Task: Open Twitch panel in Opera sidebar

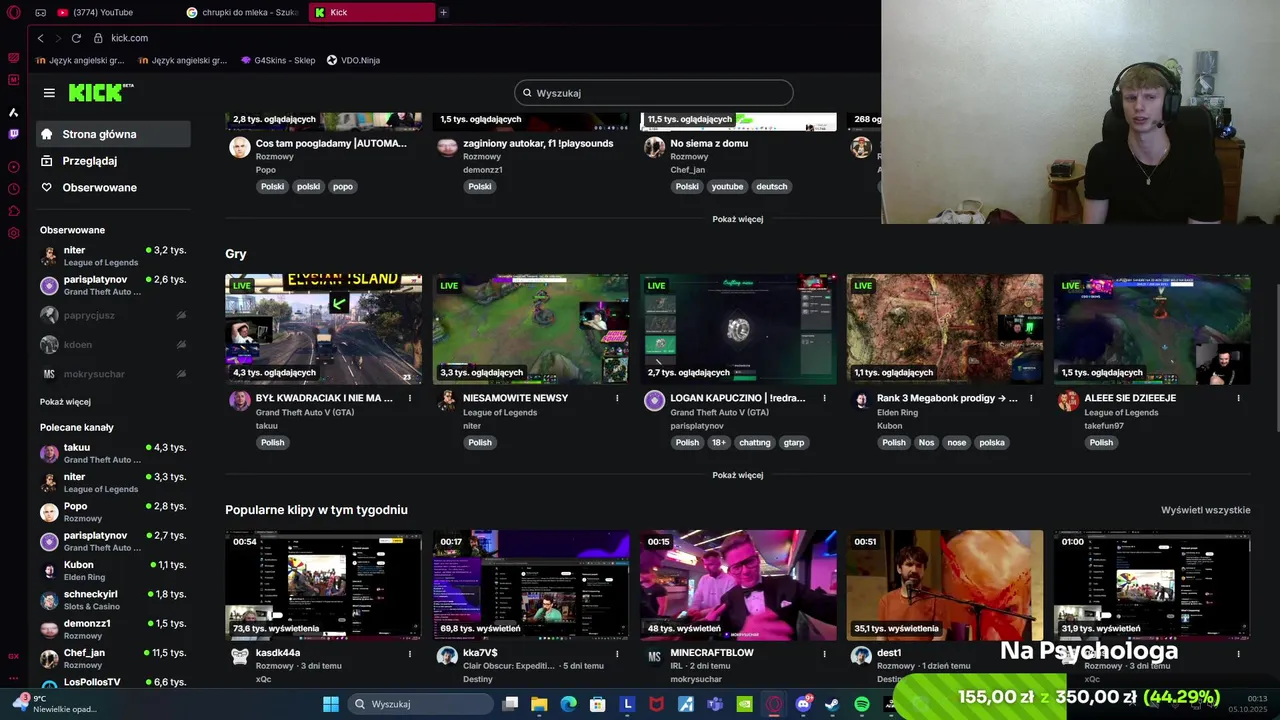Action: 14,134
